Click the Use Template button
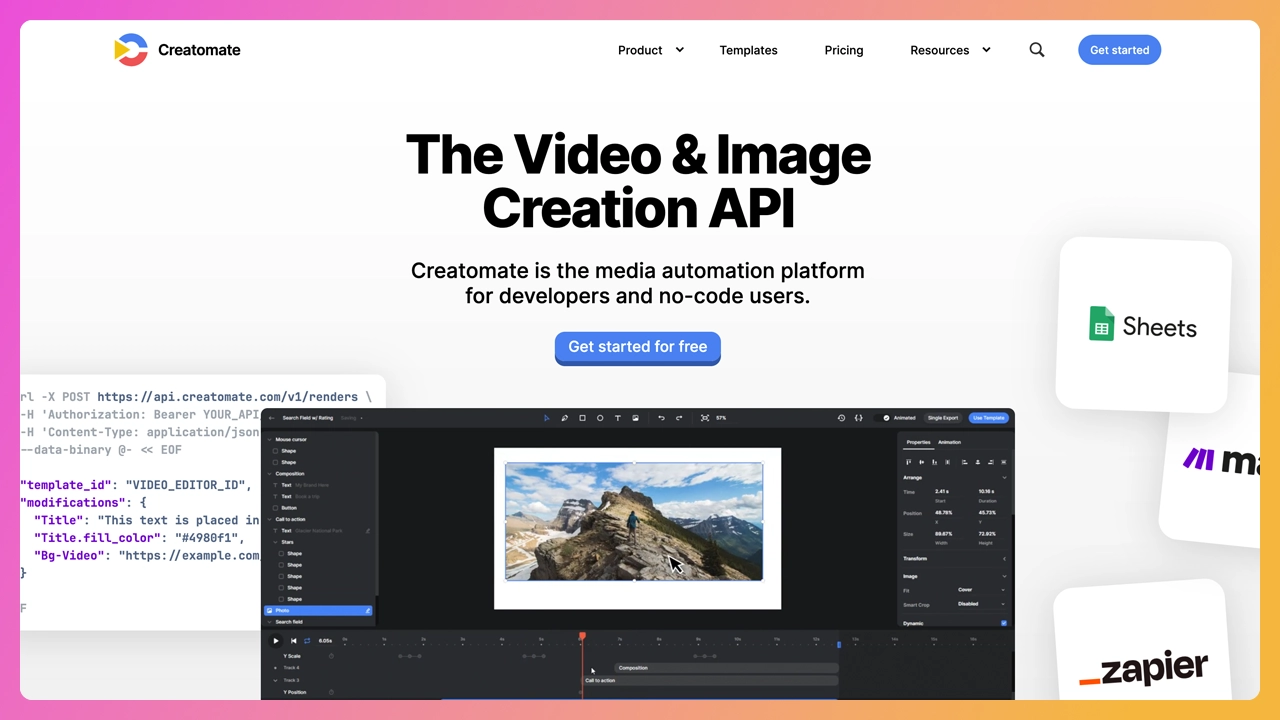This screenshot has width=1280, height=720. point(989,418)
